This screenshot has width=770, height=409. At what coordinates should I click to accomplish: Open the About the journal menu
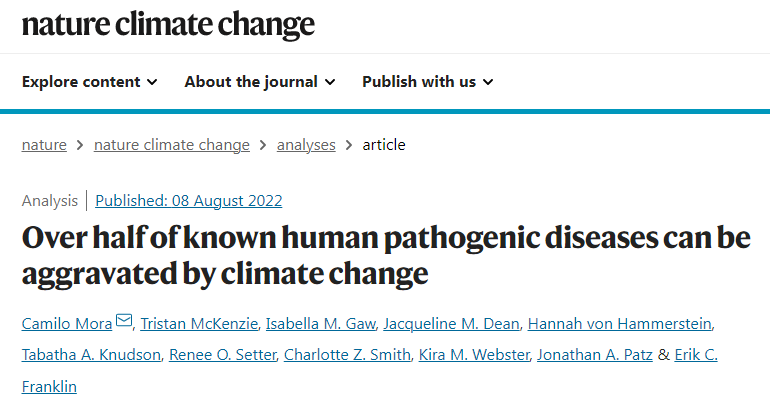(x=260, y=82)
